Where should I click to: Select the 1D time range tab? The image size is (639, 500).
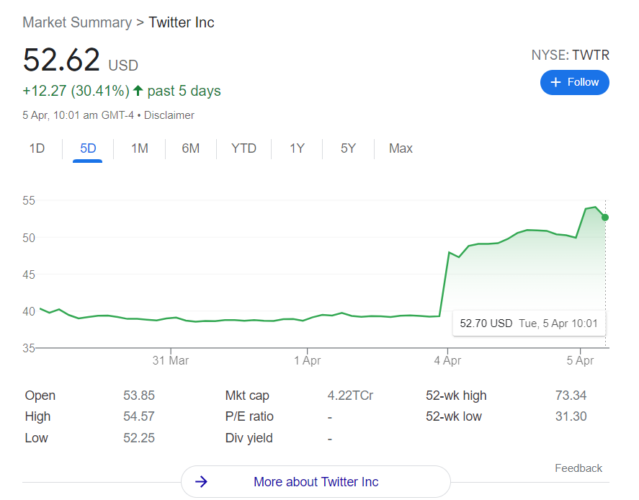point(37,148)
